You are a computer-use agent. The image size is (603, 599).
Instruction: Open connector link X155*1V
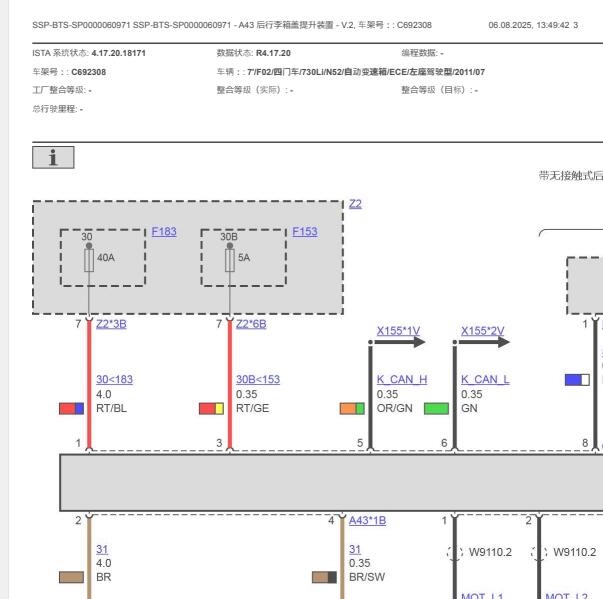(398, 331)
